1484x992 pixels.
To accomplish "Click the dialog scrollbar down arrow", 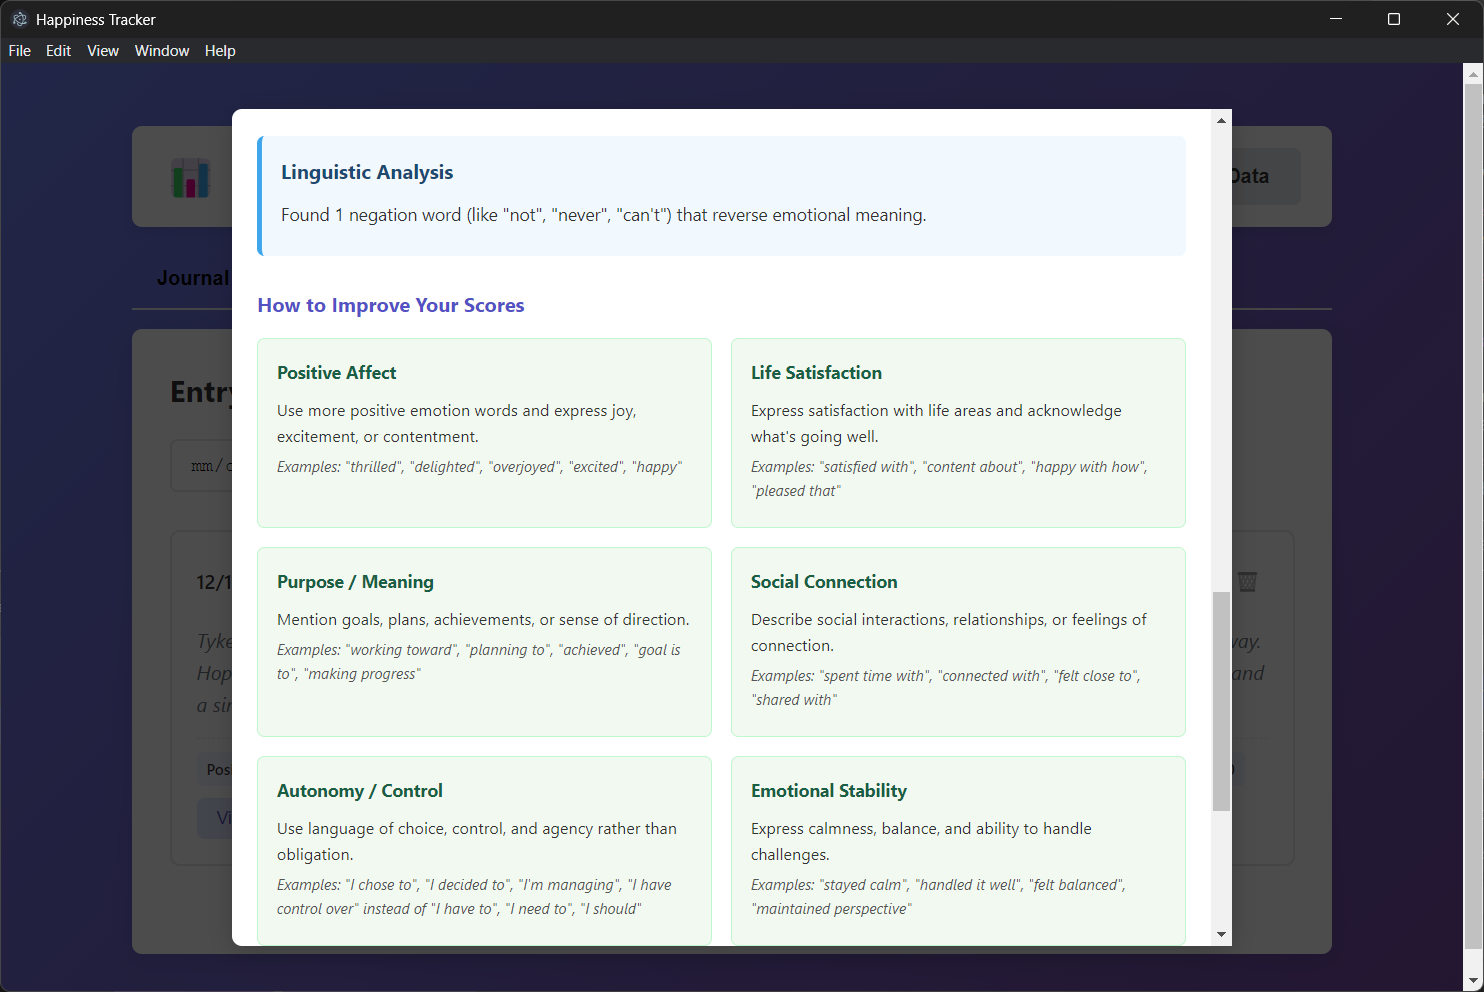I will (1221, 935).
